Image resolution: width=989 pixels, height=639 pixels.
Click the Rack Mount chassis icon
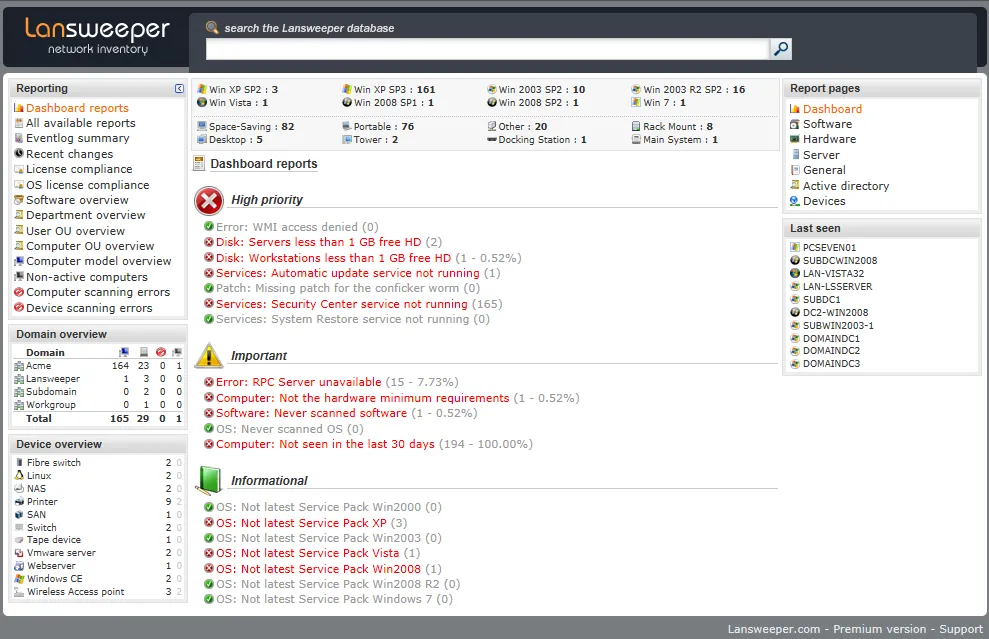pos(636,126)
